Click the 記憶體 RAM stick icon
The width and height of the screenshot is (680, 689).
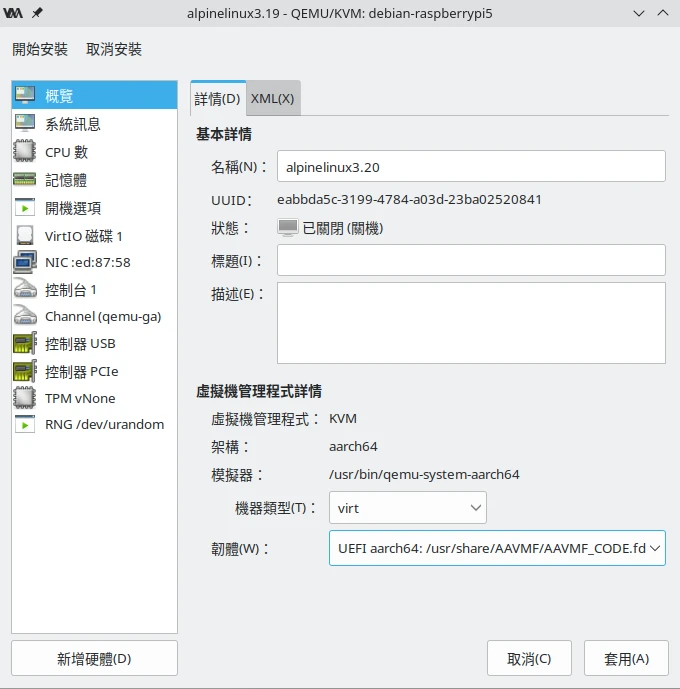point(25,179)
